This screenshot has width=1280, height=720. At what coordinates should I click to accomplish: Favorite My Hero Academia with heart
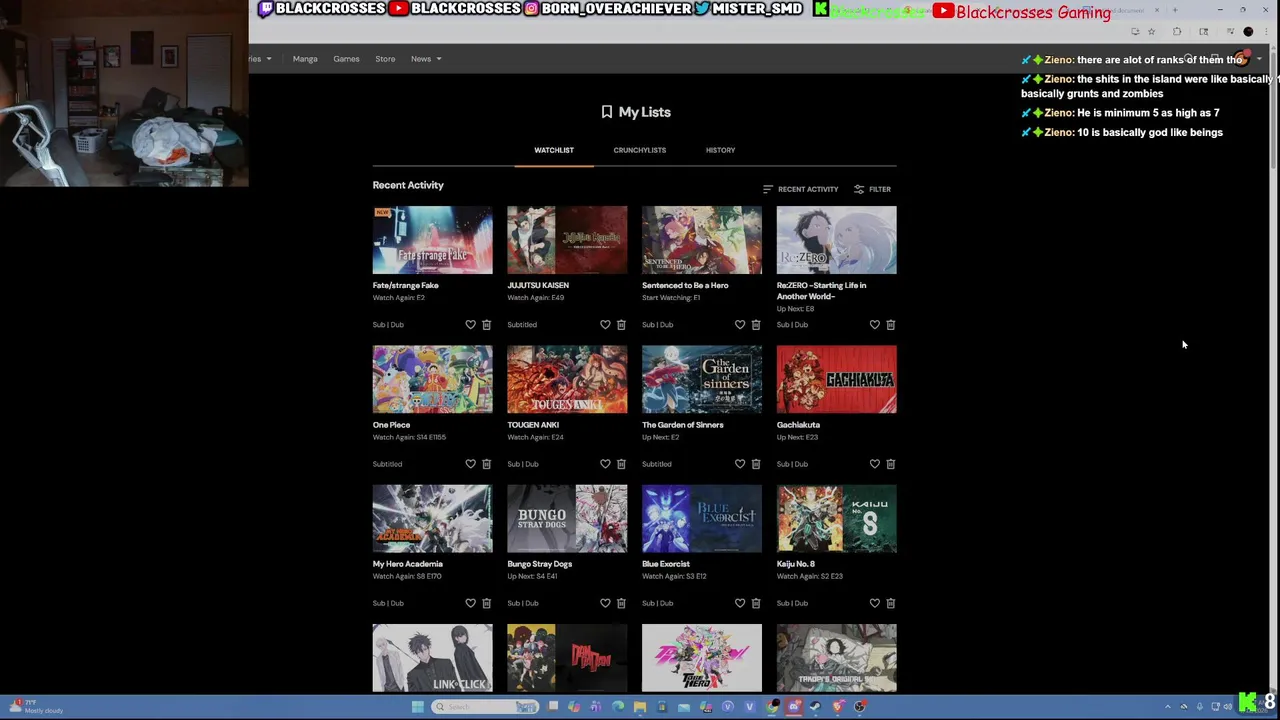pyautogui.click(x=470, y=603)
